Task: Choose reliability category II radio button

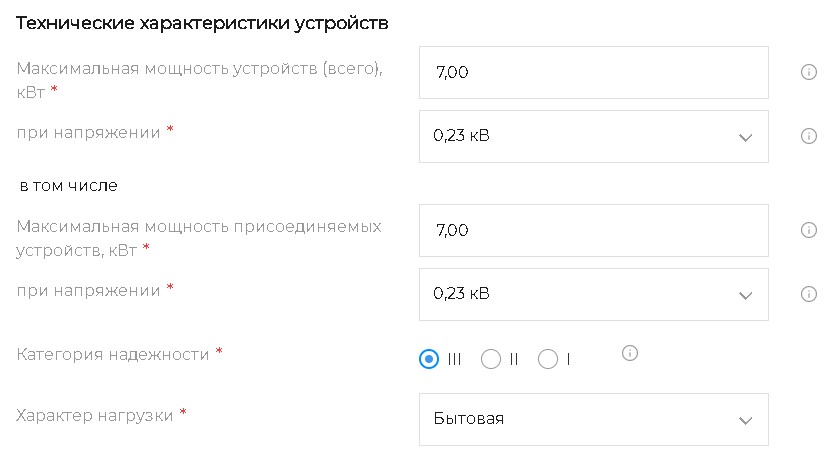Action: 490,359
